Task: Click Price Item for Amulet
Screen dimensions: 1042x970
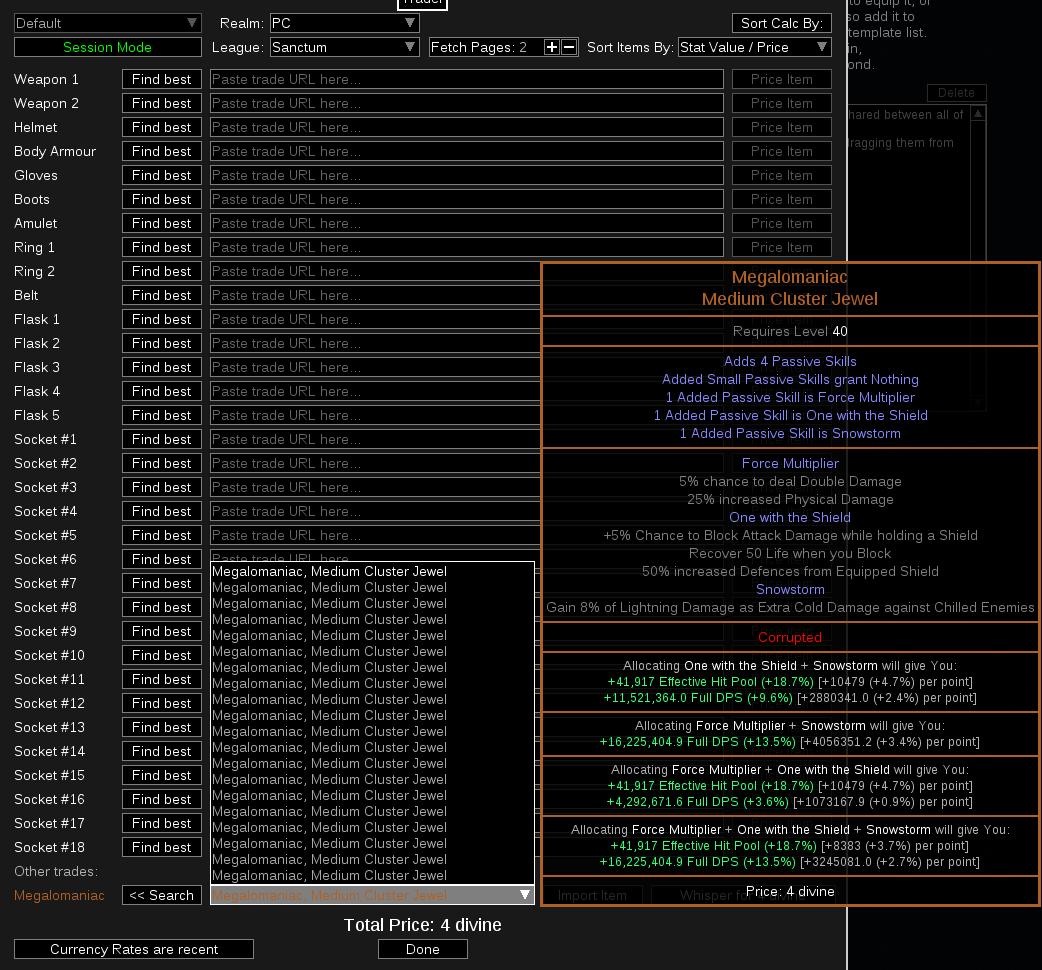Action: (x=782, y=223)
